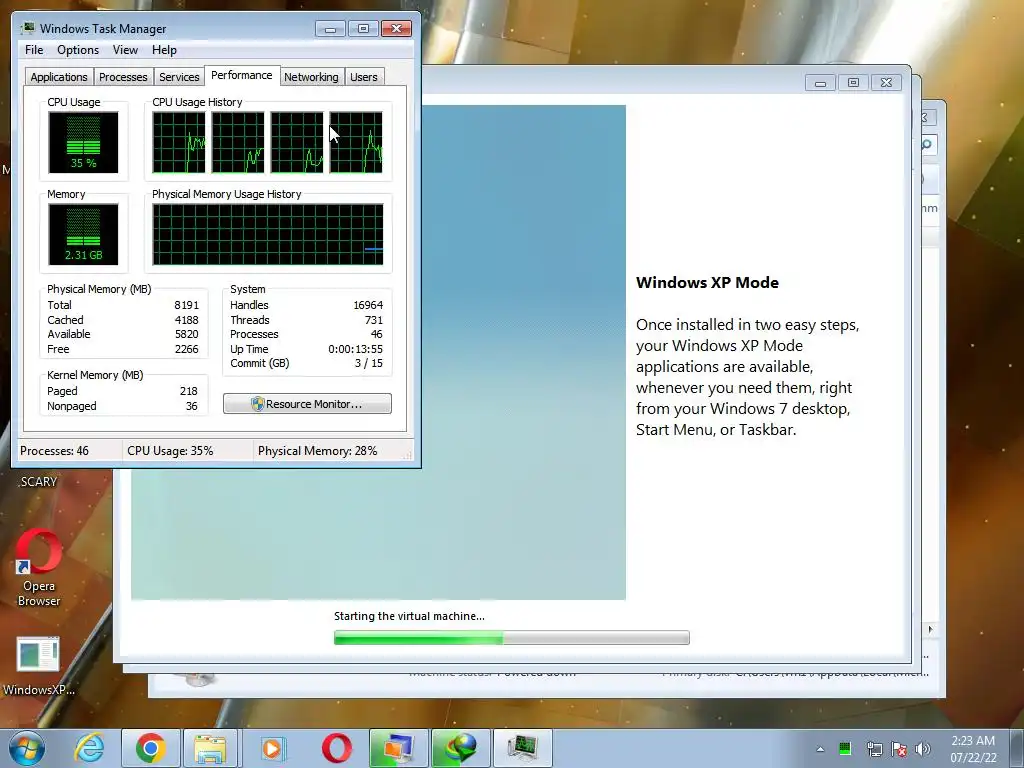
Task: Open the network status tray icon
Action: coord(874,749)
